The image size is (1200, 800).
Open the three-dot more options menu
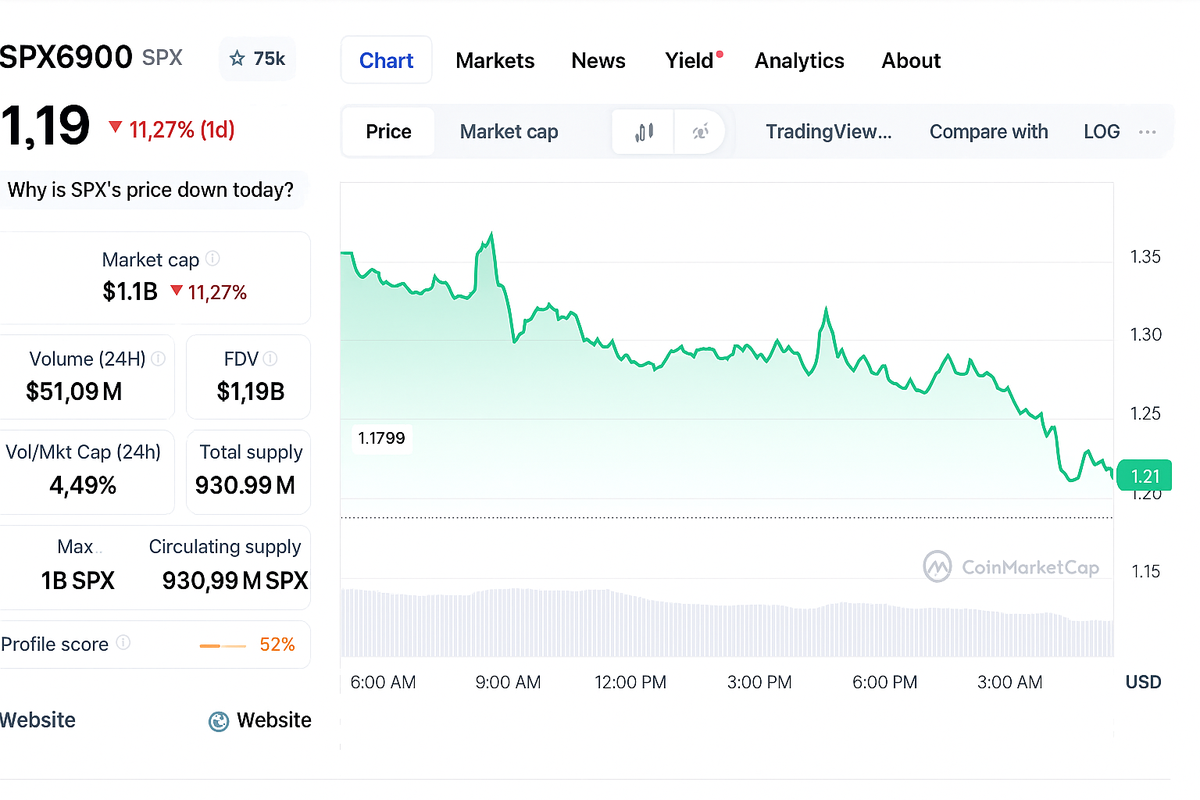(x=1147, y=132)
